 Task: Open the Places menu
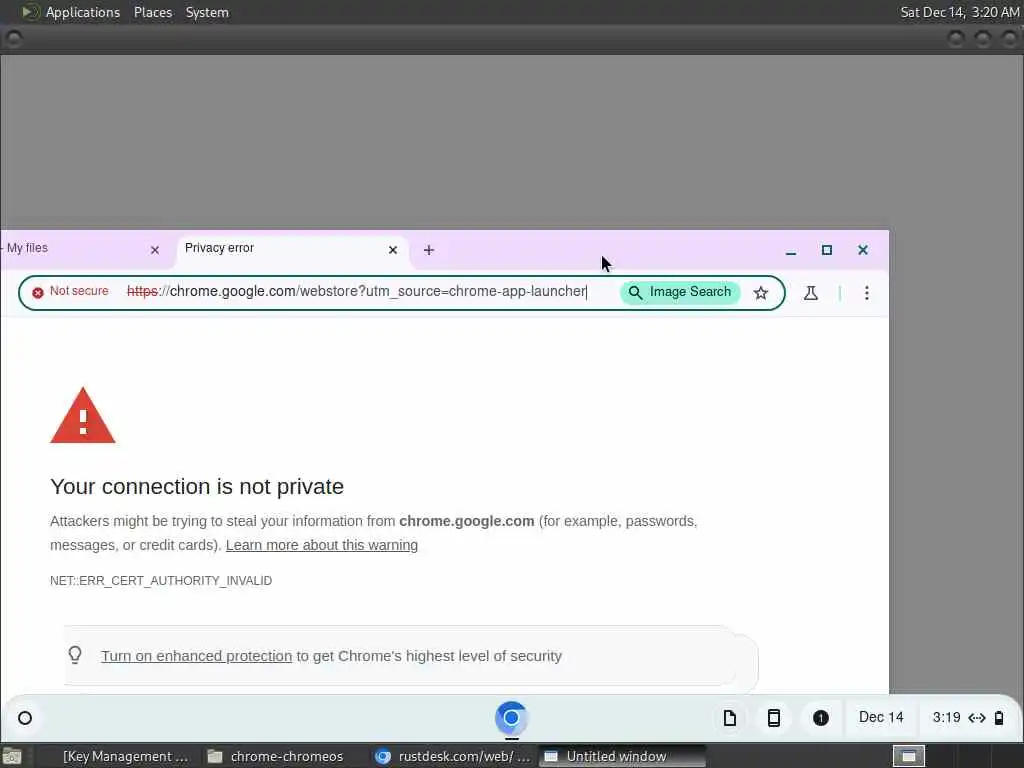point(153,12)
